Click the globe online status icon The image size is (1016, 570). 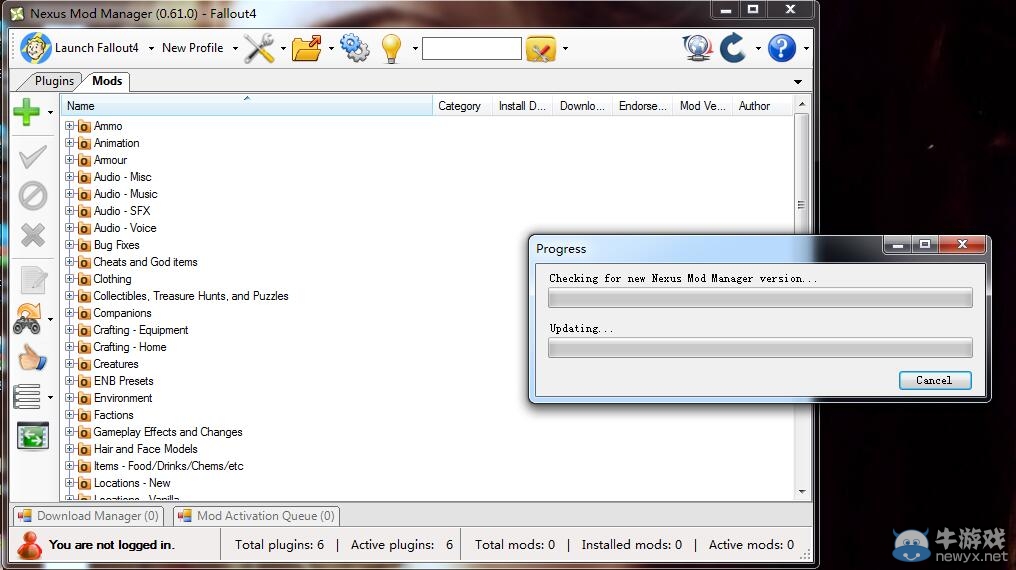pos(697,48)
